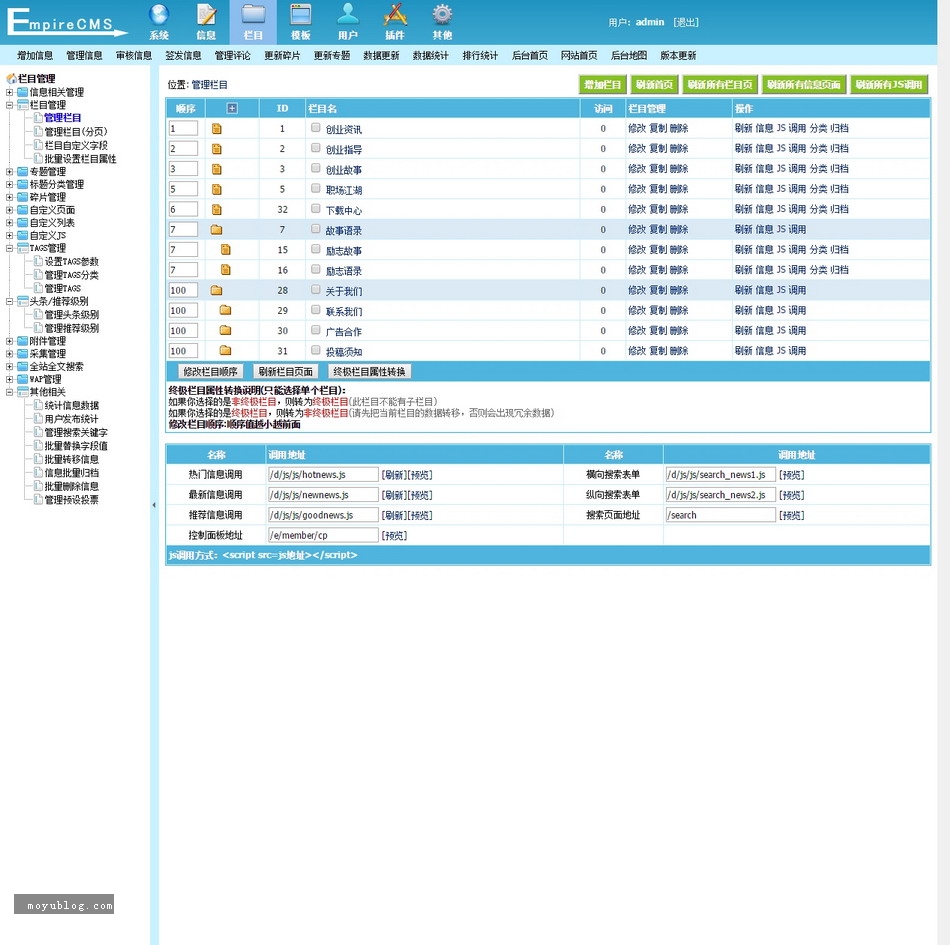Screen dimensions: 950x945
Task: Check the 创业资讯 column checkbox
Action: pyautogui.click(x=316, y=127)
